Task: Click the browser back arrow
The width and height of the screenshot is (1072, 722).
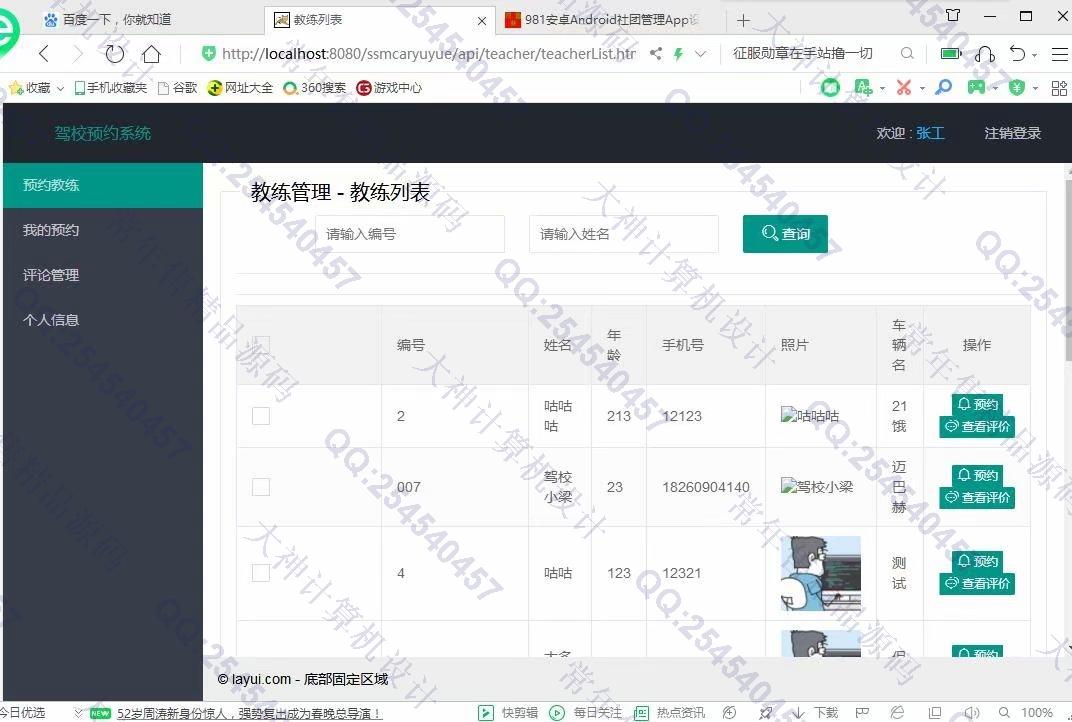Action: pyautogui.click(x=44, y=53)
